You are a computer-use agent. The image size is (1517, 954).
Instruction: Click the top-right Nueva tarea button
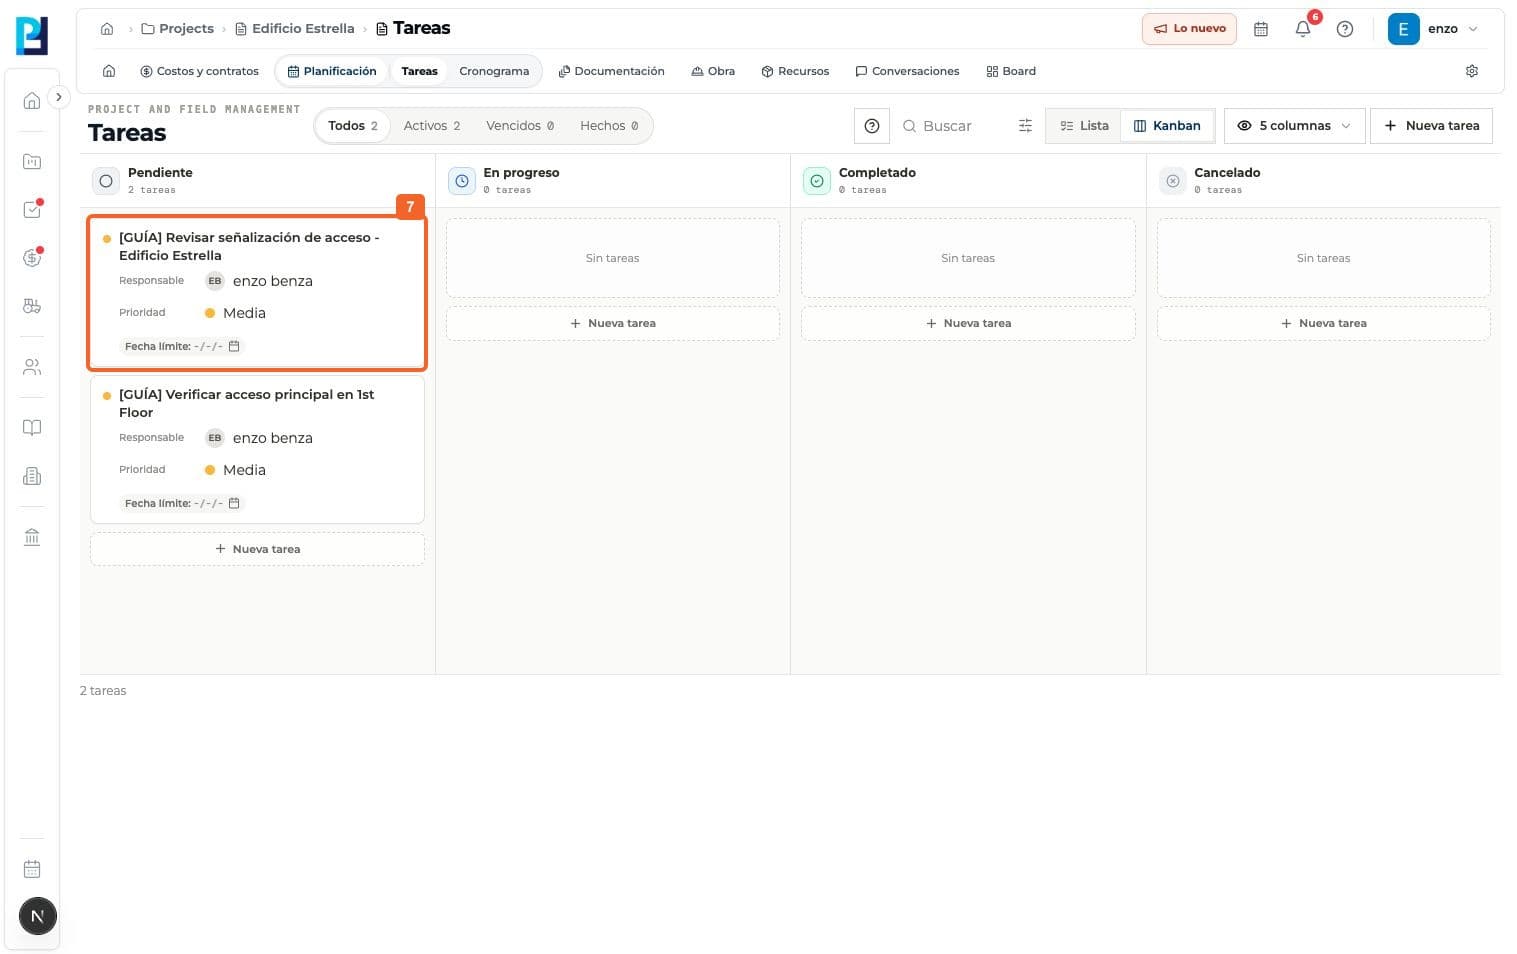[1431, 126]
